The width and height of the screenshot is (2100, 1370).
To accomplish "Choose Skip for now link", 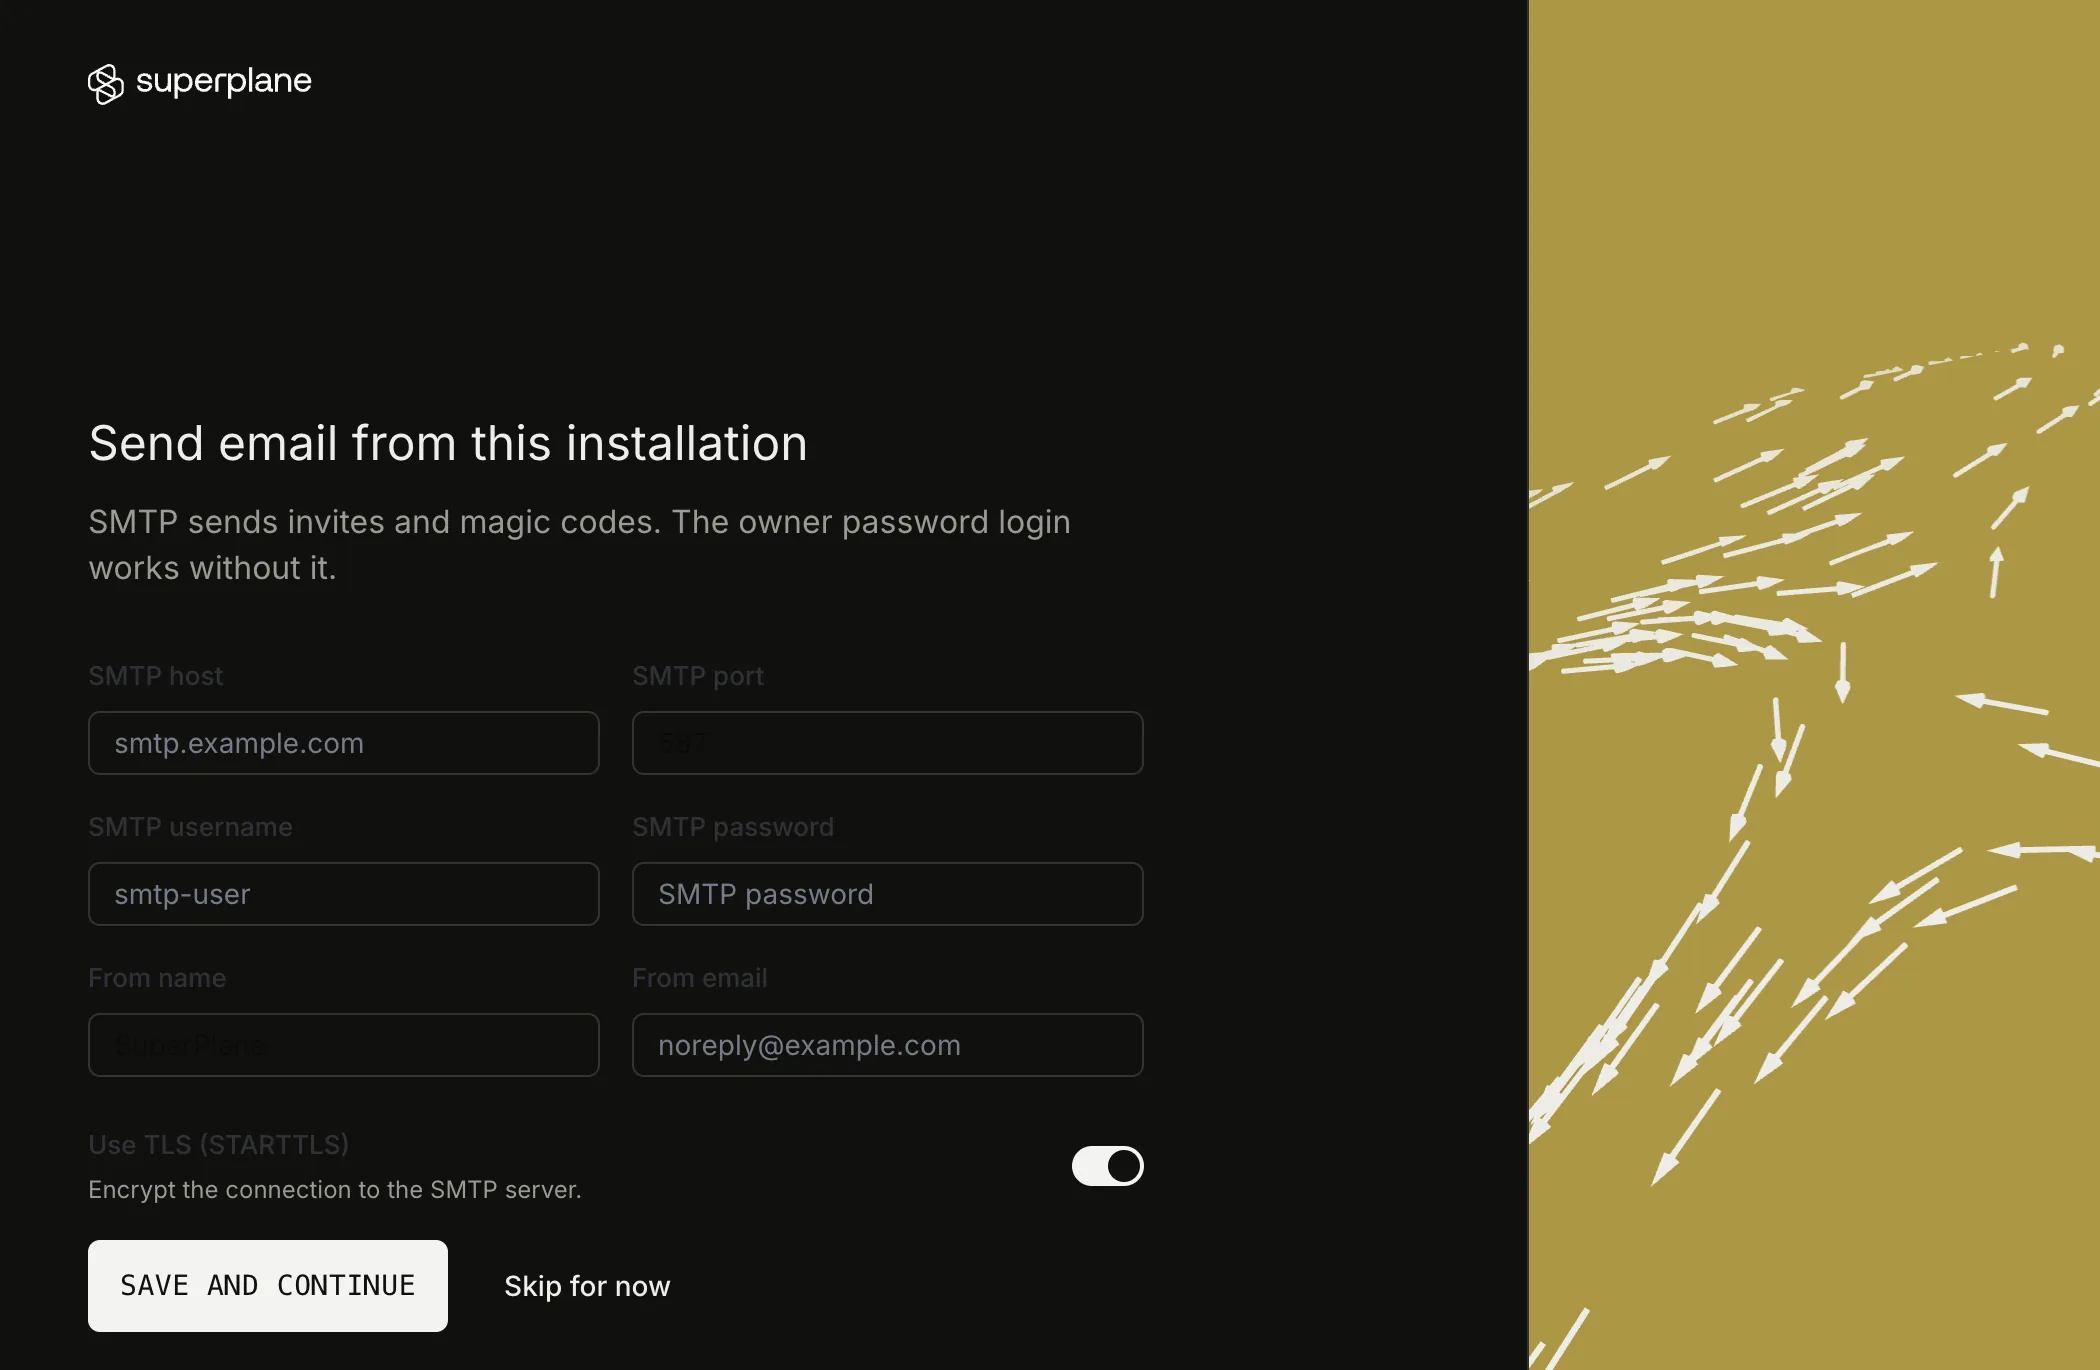I will (x=587, y=1286).
